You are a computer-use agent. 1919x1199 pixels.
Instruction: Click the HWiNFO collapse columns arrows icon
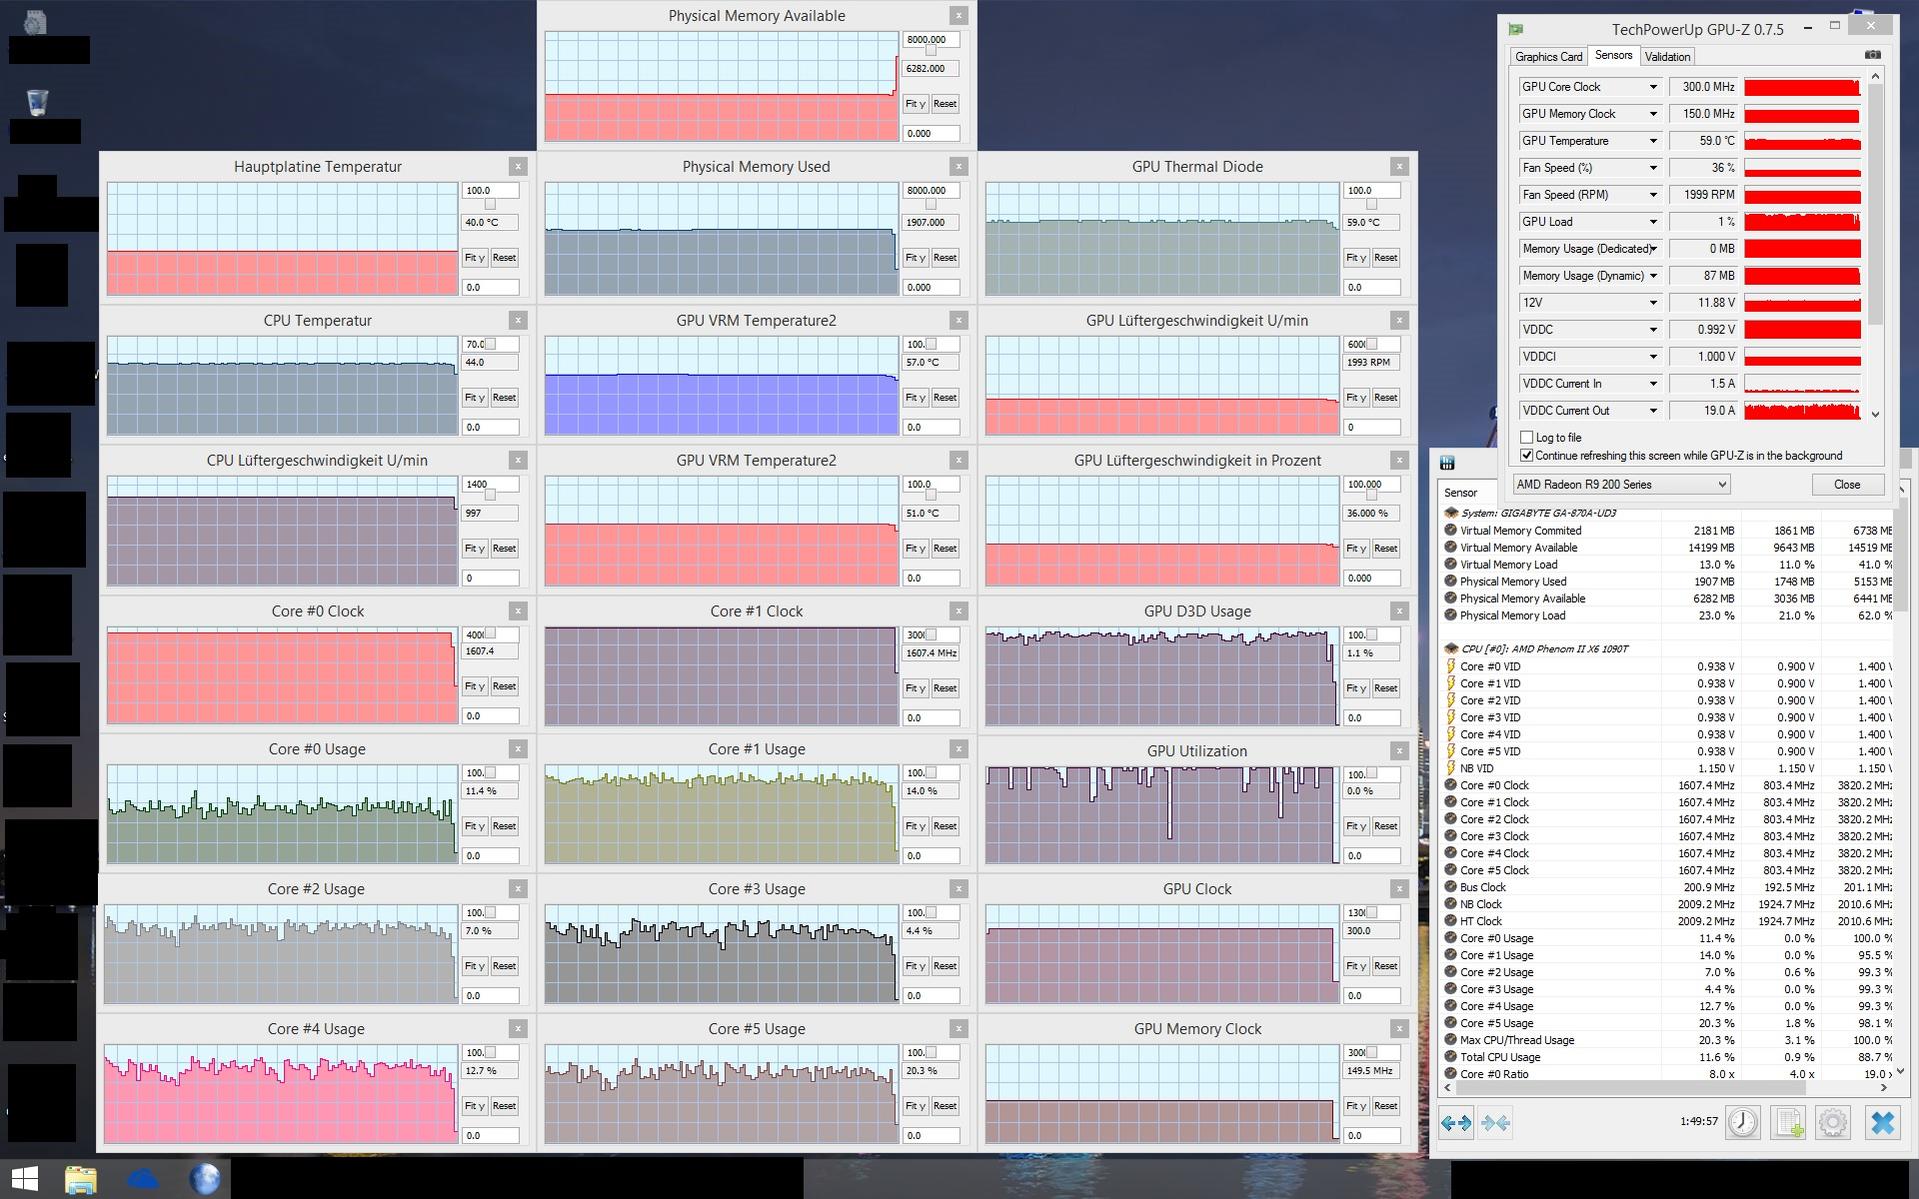tap(1495, 1123)
